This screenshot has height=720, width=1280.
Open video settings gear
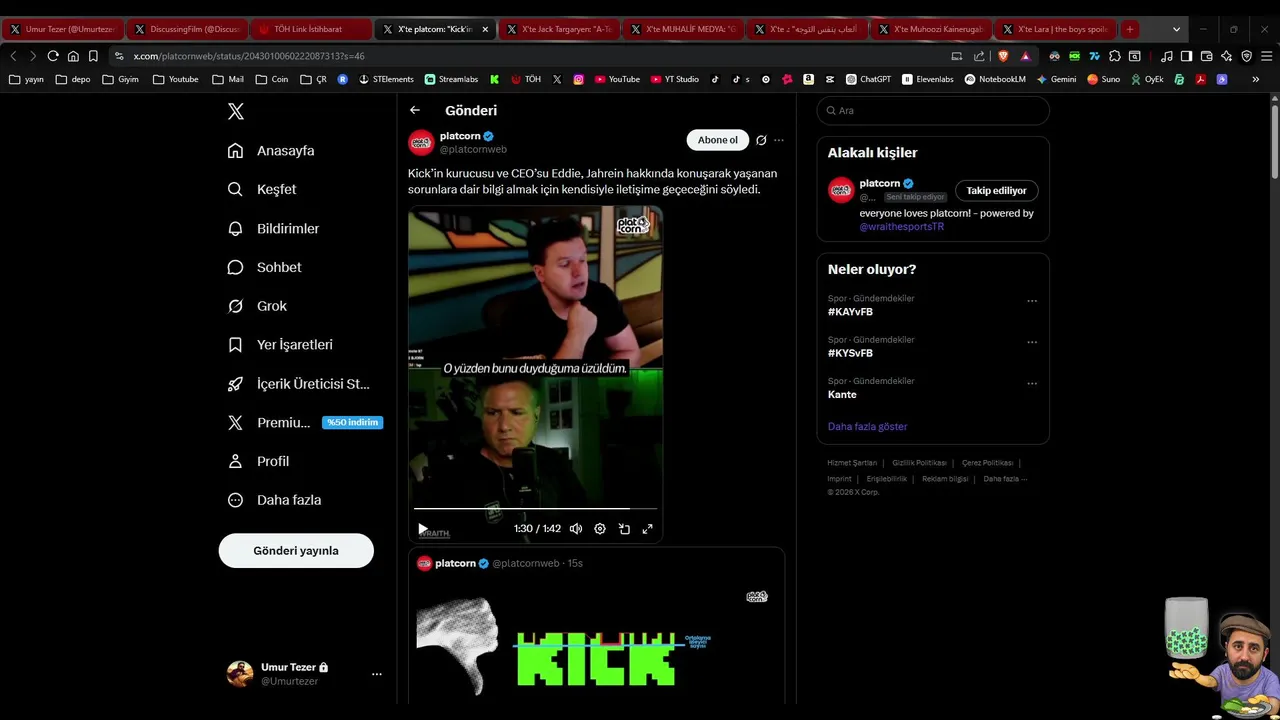(x=600, y=529)
